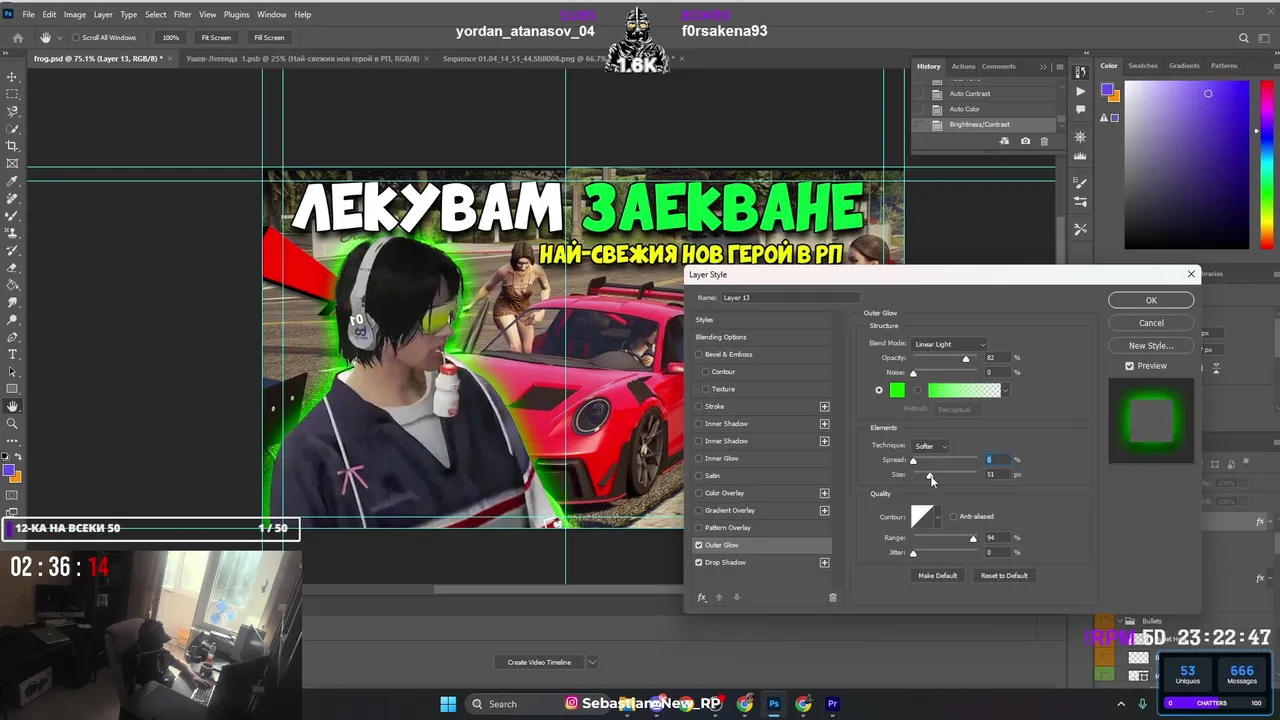
Task: Add another Color Overlay plus icon
Action: pos(824,493)
